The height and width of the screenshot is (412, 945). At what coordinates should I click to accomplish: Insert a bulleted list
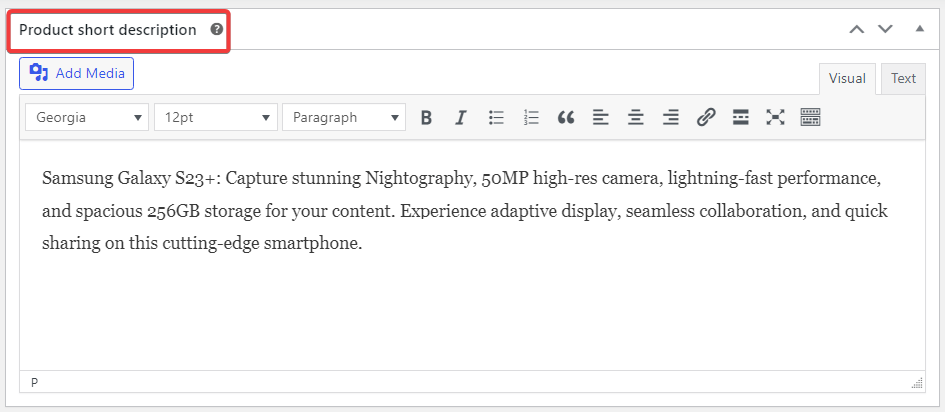click(496, 117)
